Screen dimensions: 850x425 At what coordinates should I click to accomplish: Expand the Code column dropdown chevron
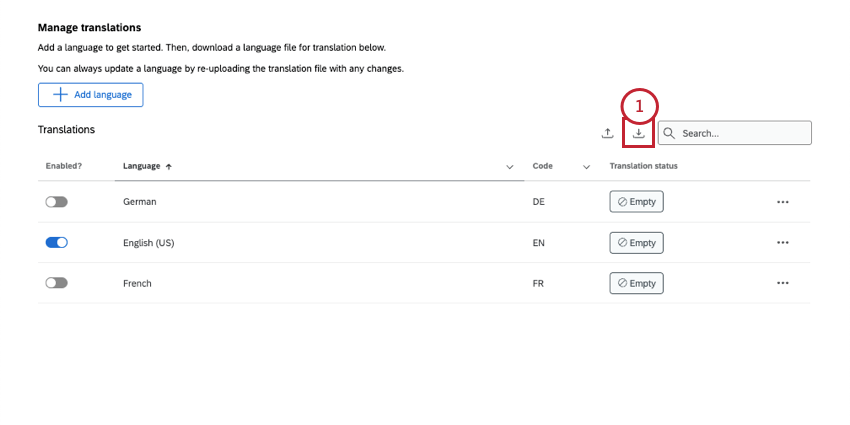coord(586,166)
